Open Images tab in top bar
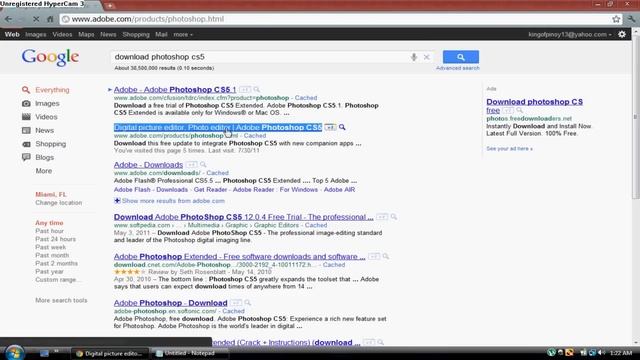Image resolution: width=640 pixels, height=360 pixels. [x=36, y=34]
